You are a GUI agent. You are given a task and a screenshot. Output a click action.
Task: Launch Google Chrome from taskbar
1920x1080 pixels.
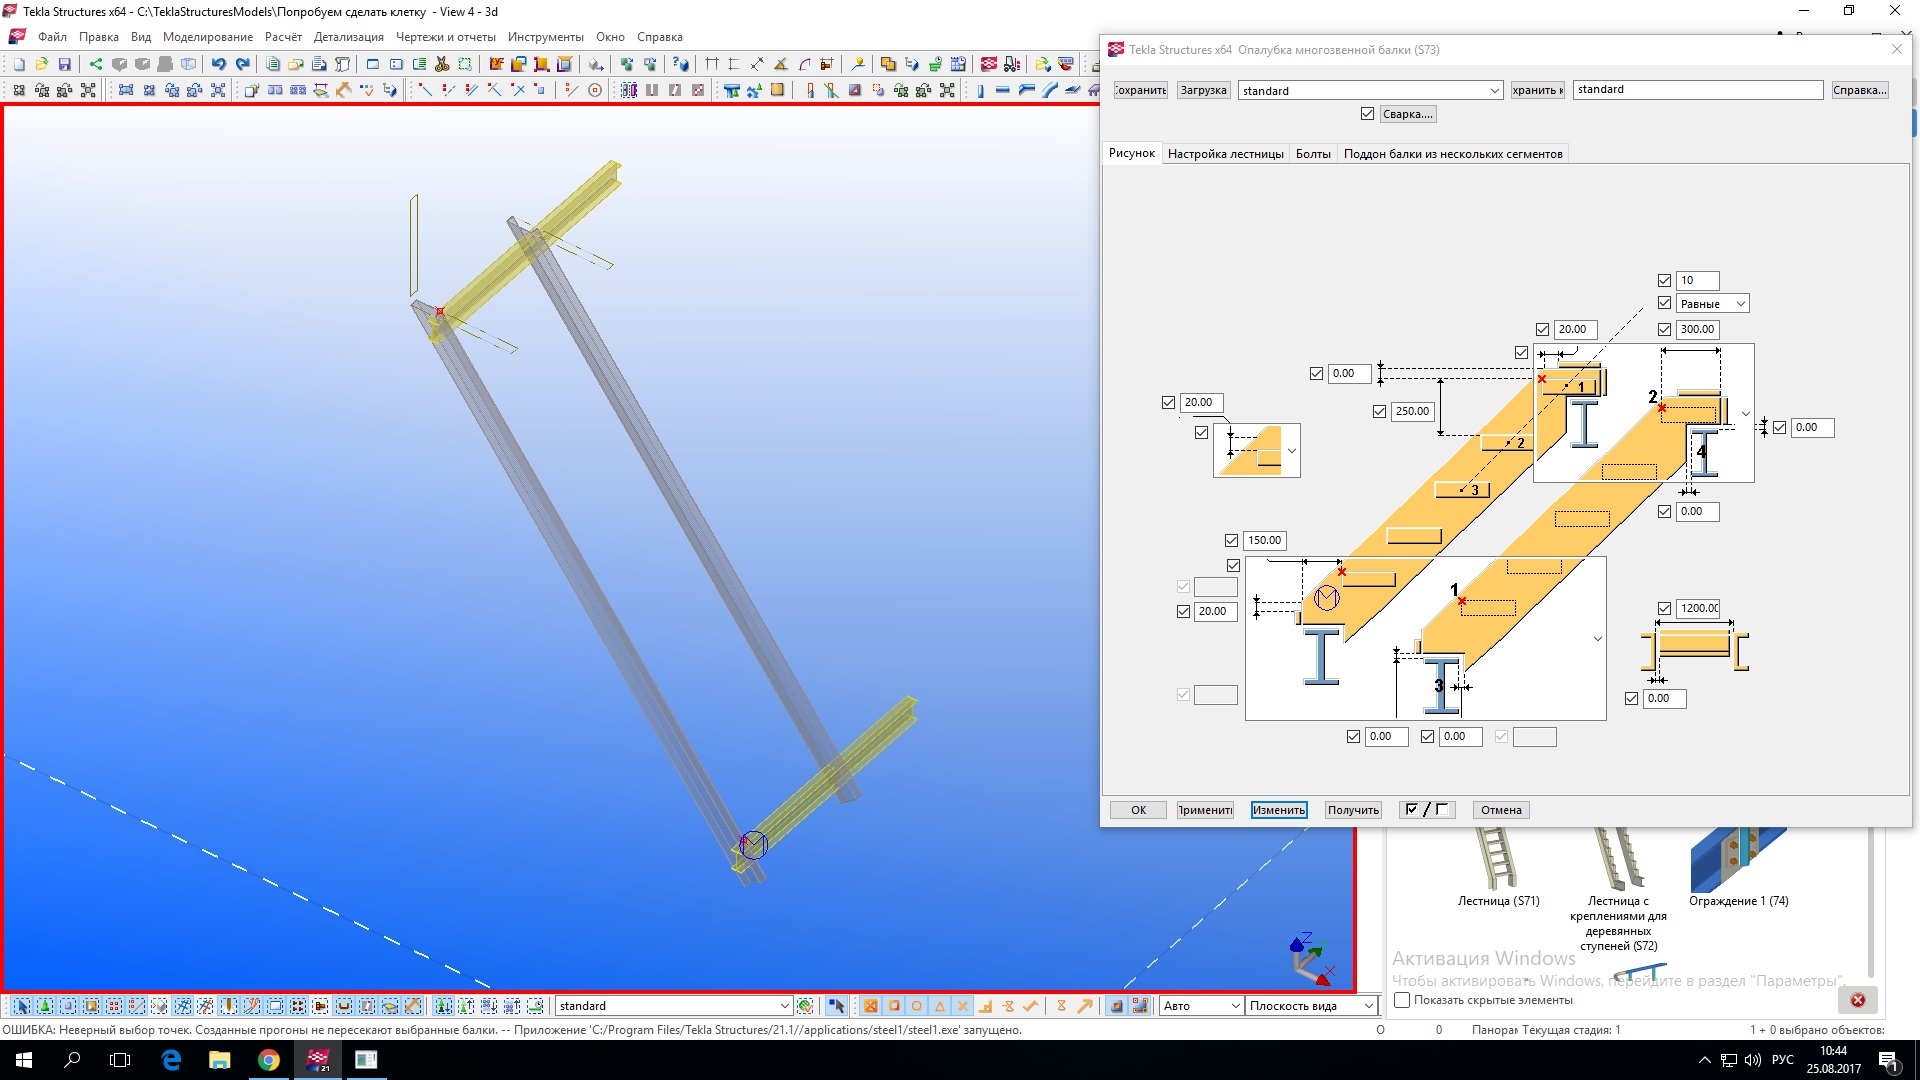[x=269, y=1060]
